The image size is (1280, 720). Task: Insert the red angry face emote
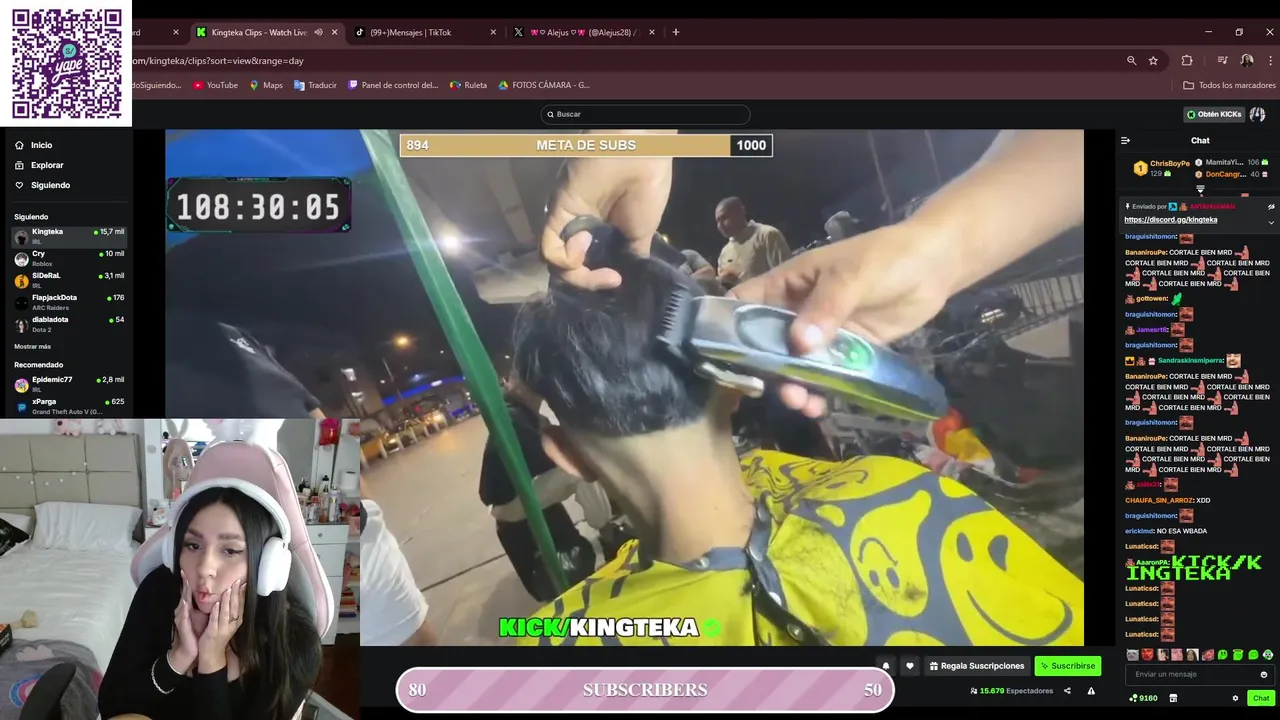pos(1148,655)
